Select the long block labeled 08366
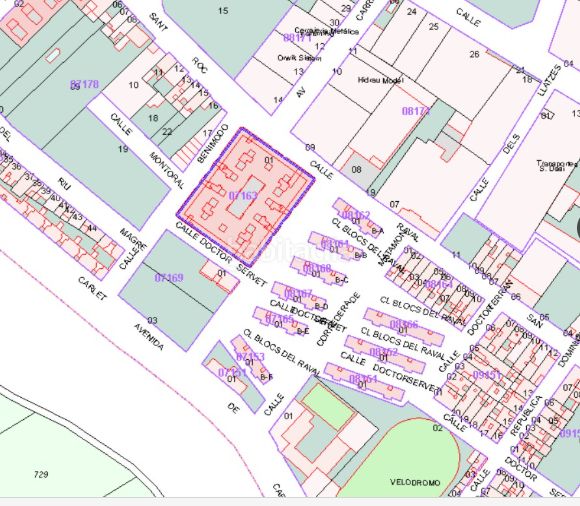580x506 pixels. (x=404, y=327)
